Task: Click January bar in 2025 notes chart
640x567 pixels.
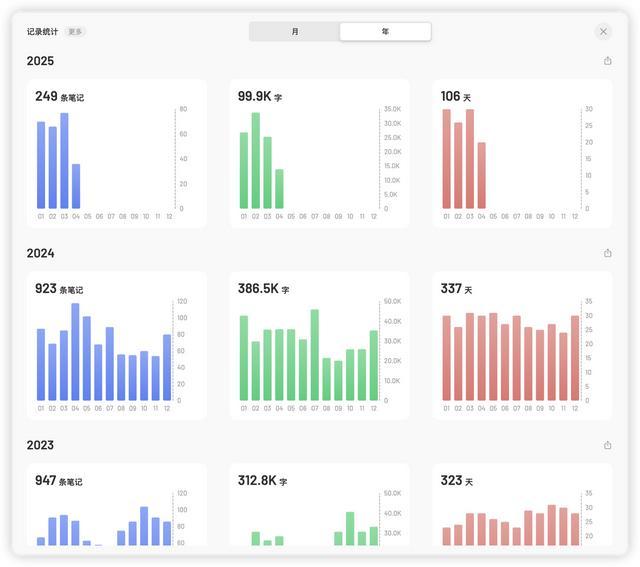Action: 41,165
